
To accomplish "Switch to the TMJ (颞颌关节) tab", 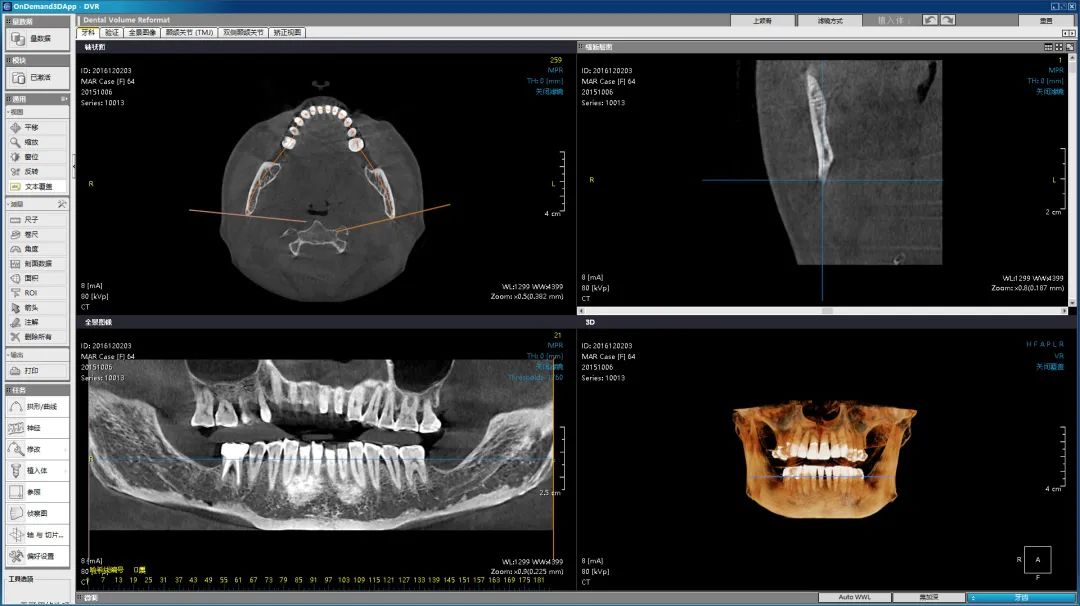I will point(189,32).
